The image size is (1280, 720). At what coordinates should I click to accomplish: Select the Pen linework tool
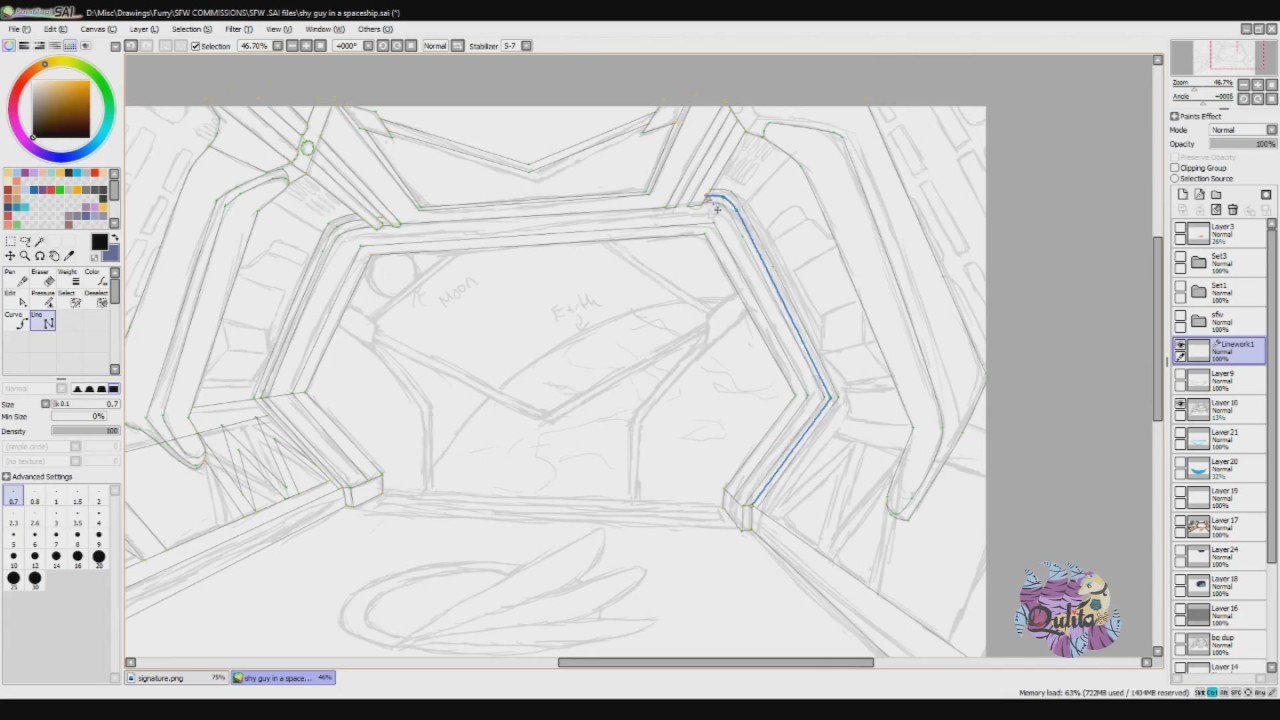[16, 277]
